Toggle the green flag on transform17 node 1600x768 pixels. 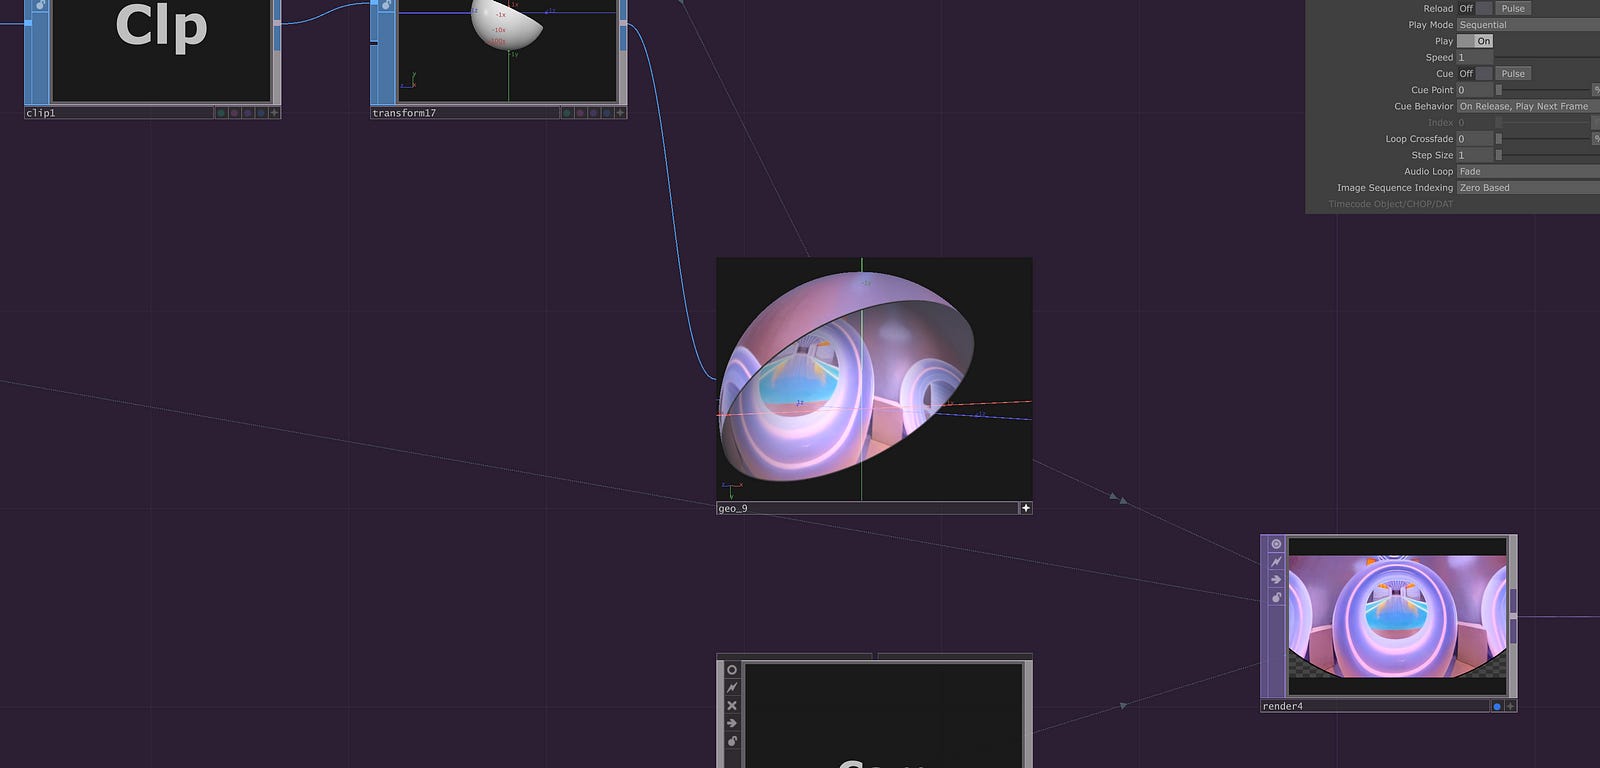click(567, 113)
